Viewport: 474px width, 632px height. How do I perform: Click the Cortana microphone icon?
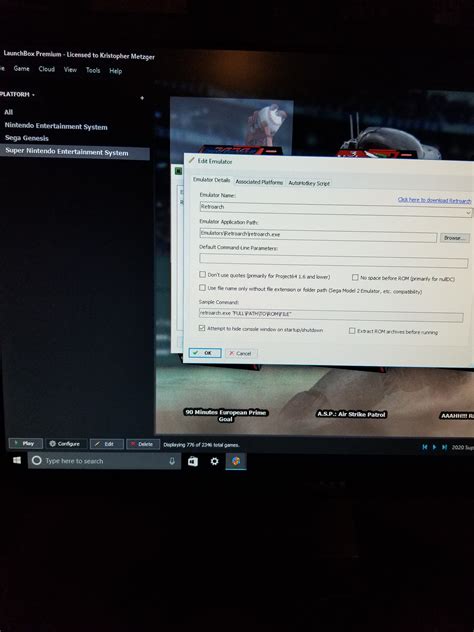point(172,461)
